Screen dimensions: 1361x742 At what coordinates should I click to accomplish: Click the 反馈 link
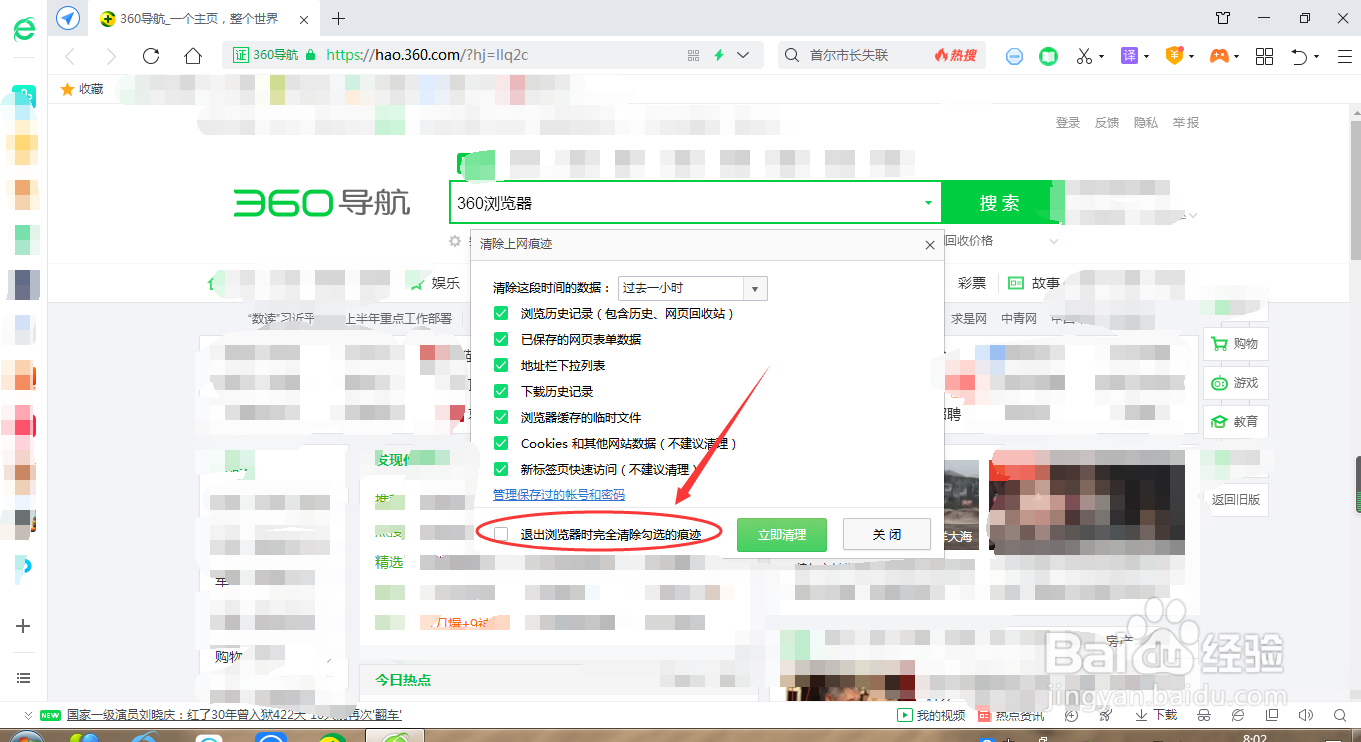click(x=1107, y=122)
